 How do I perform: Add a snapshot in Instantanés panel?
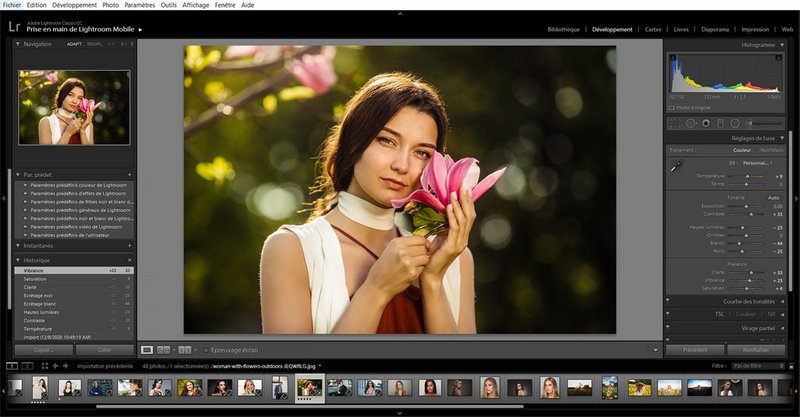point(129,245)
